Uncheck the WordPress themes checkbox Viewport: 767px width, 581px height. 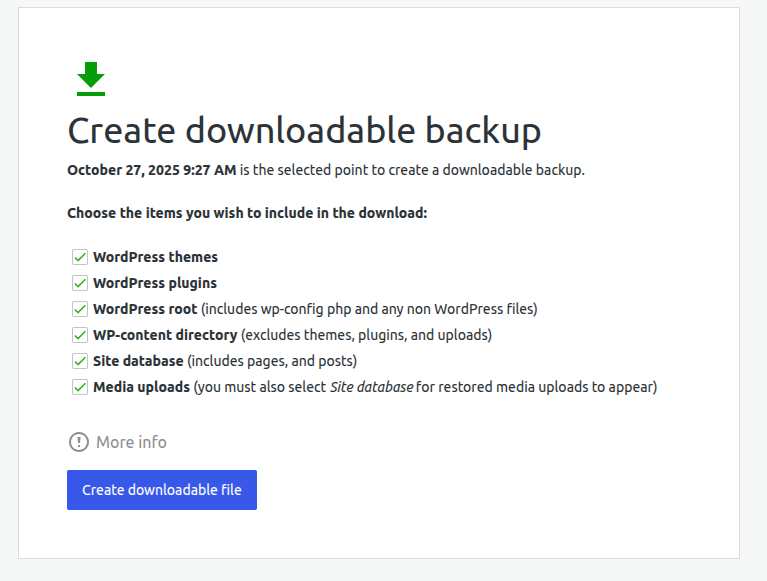(80, 257)
